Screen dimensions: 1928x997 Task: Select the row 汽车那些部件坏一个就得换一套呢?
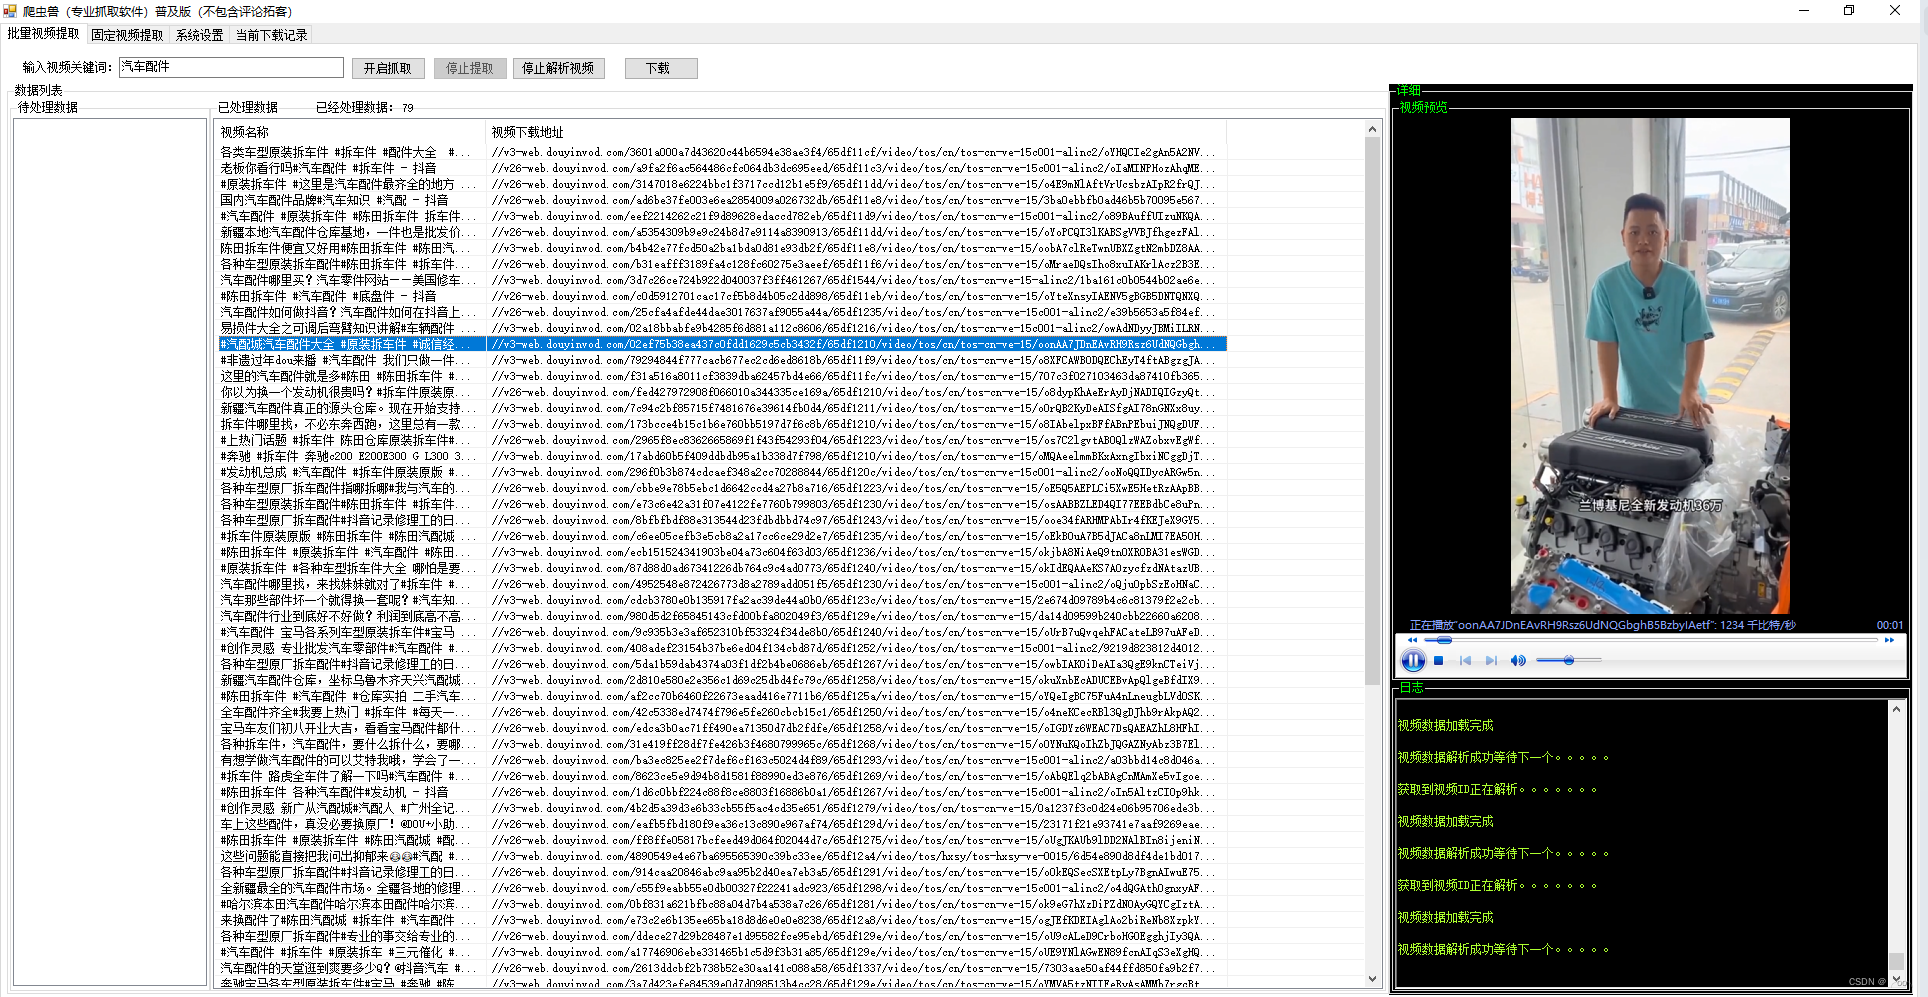[722, 600]
